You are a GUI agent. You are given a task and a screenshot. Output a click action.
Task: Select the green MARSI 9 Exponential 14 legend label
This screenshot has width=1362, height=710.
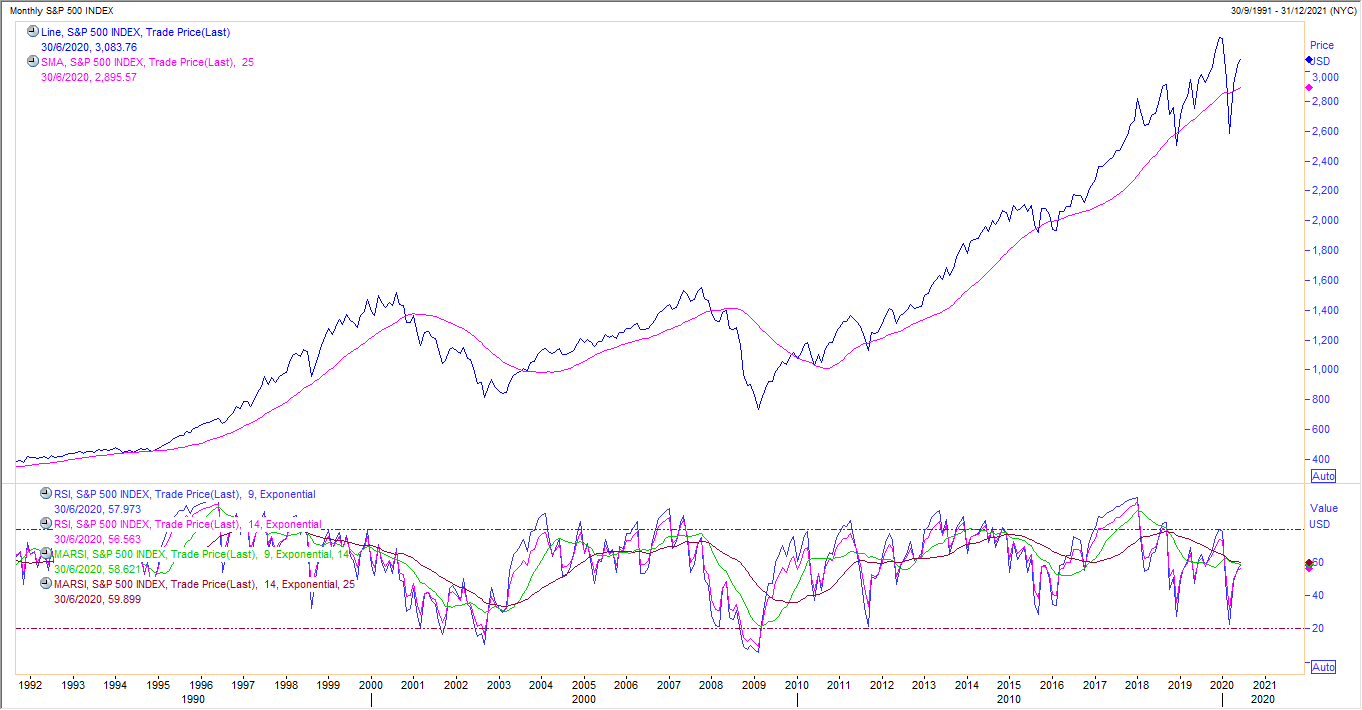click(202, 553)
